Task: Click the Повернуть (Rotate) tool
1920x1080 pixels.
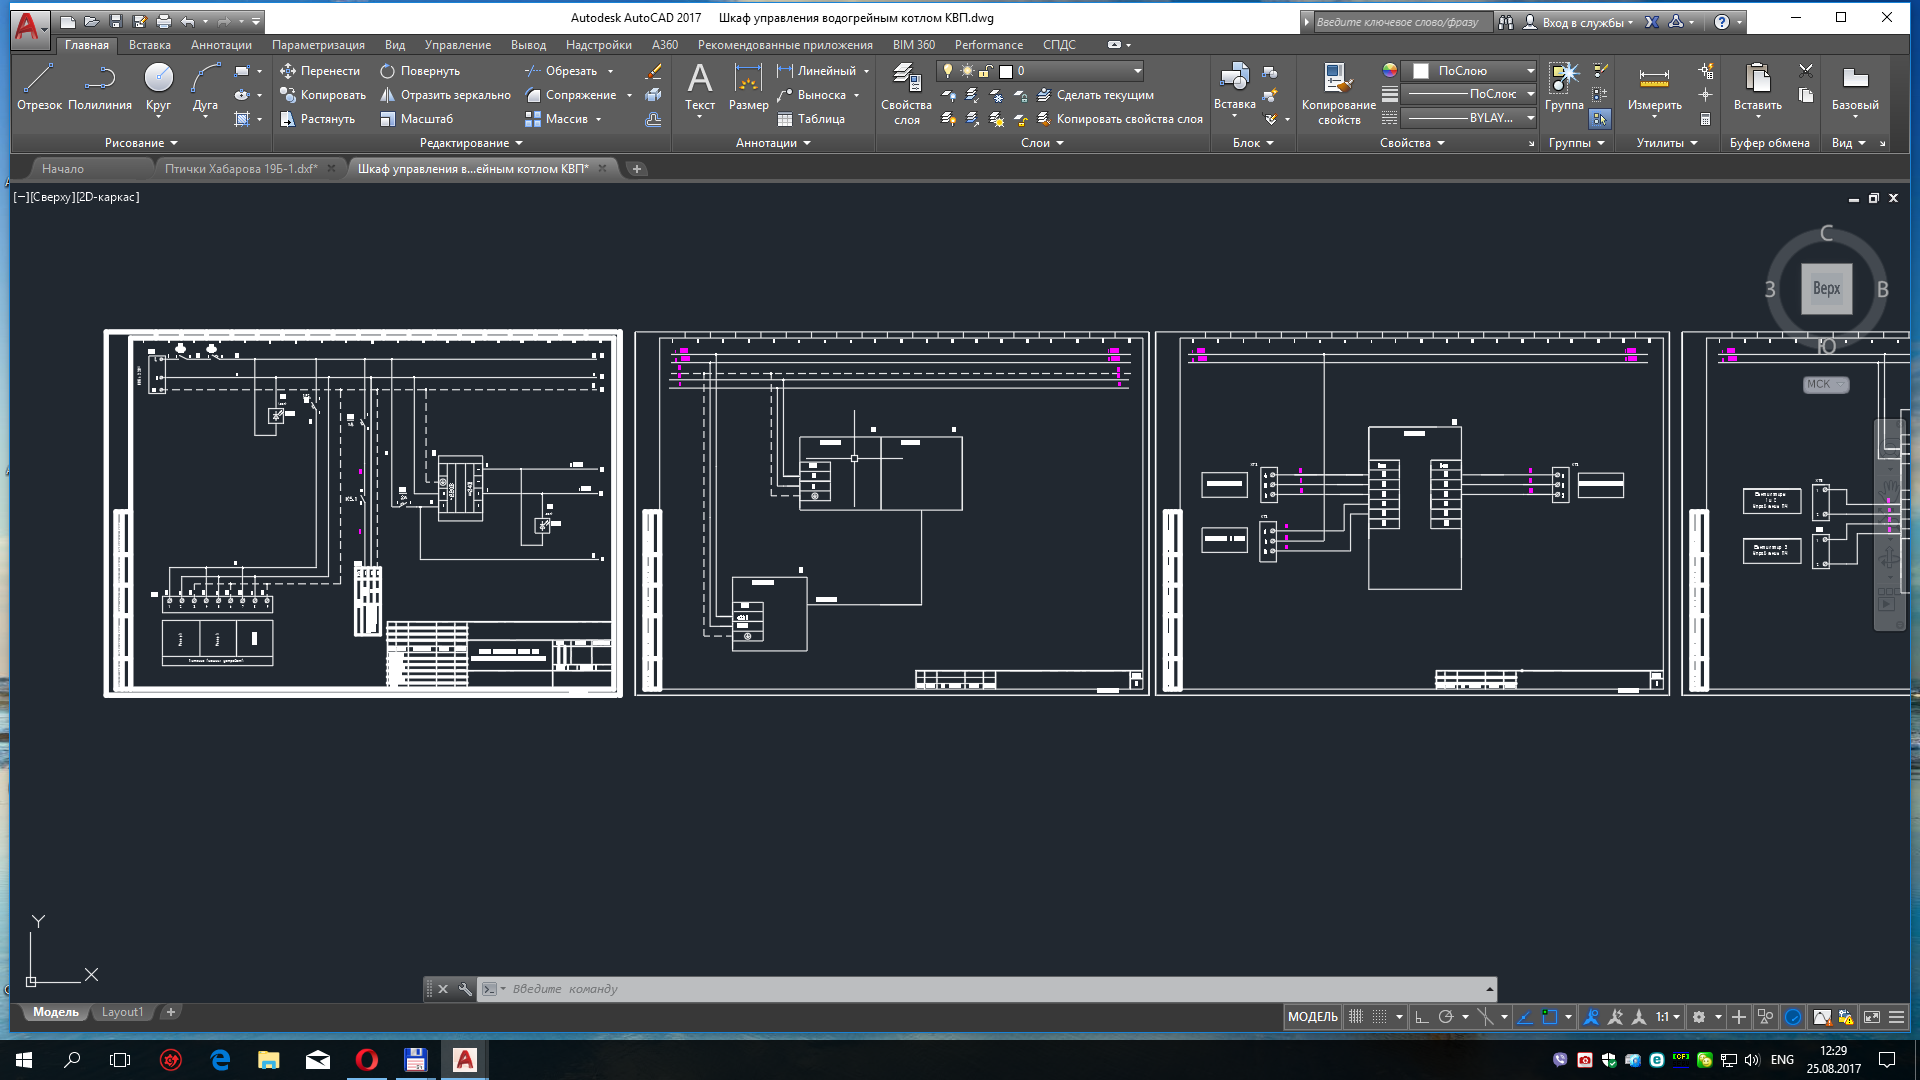Action: coord(420,71)
